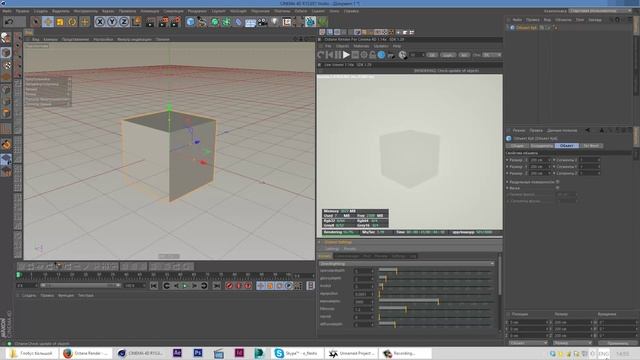Image resolution: width=640 pixels, height=360 pixels.
Task: Go to the start of the timeline
Action: (154, 286)
